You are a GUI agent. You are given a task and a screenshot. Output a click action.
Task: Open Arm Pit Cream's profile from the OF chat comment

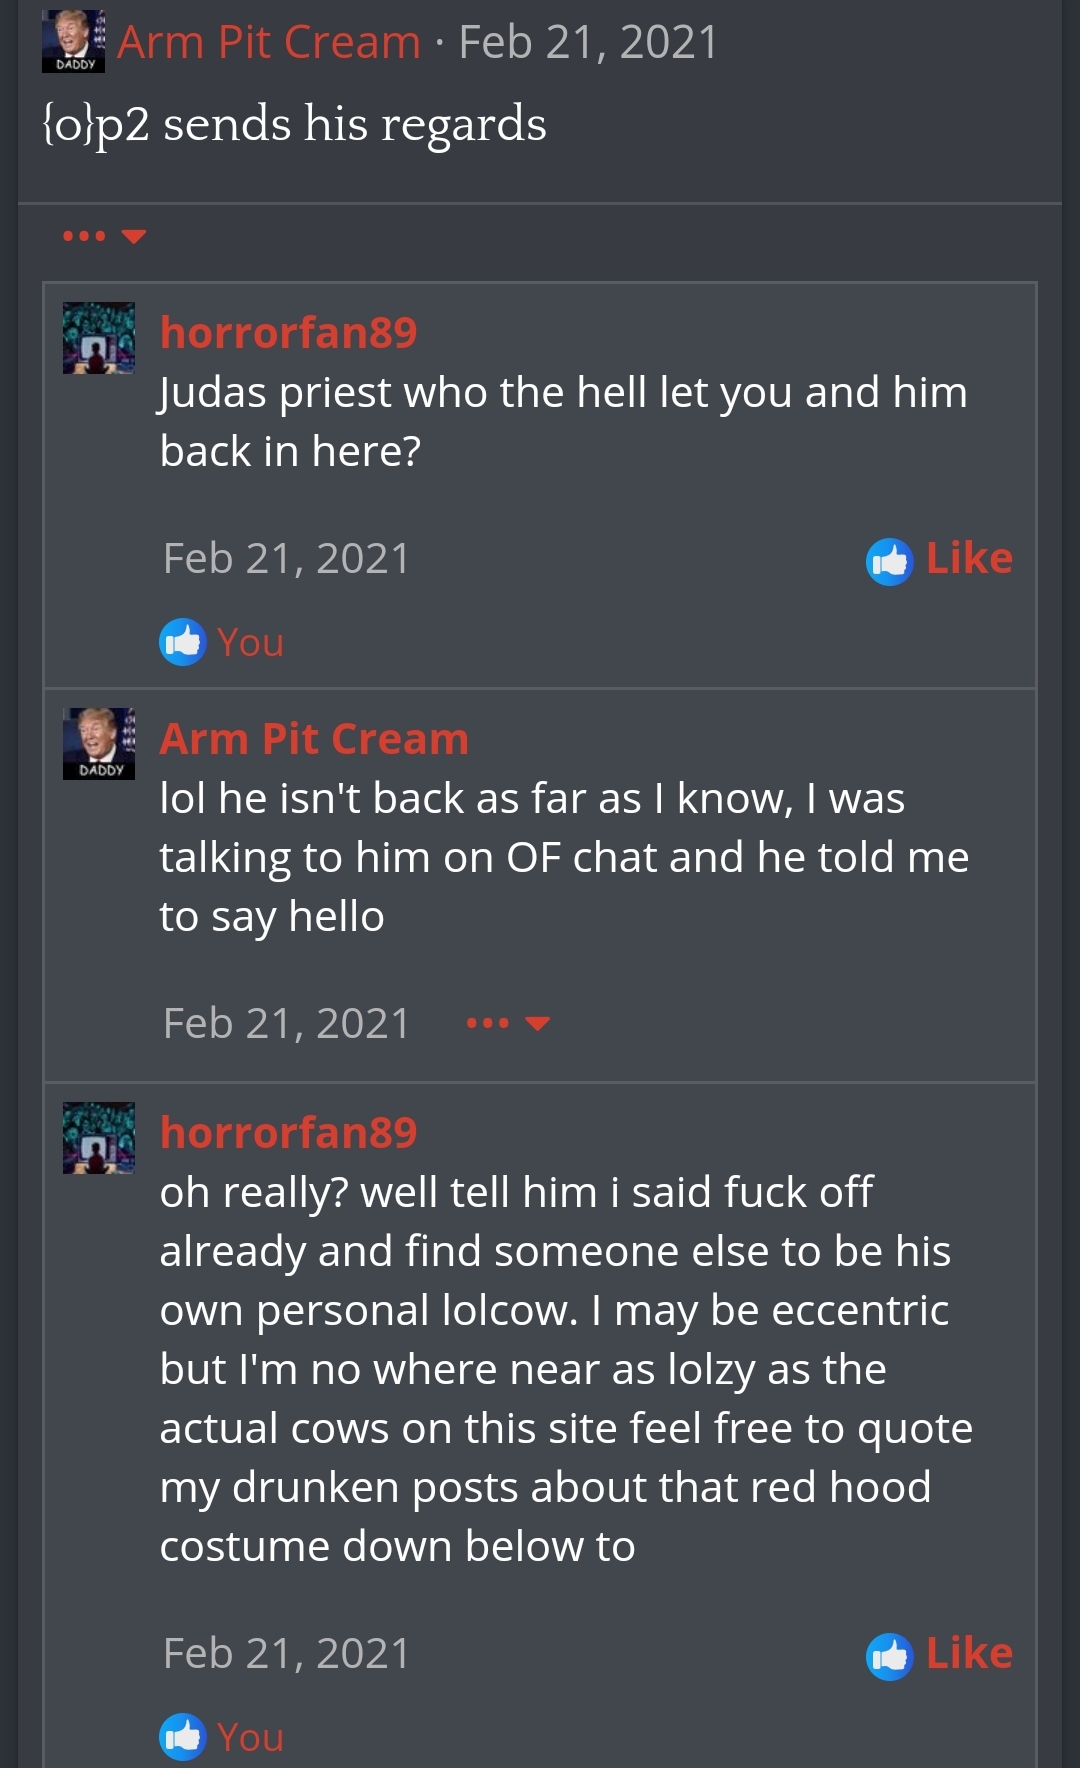tap(314, 739)
